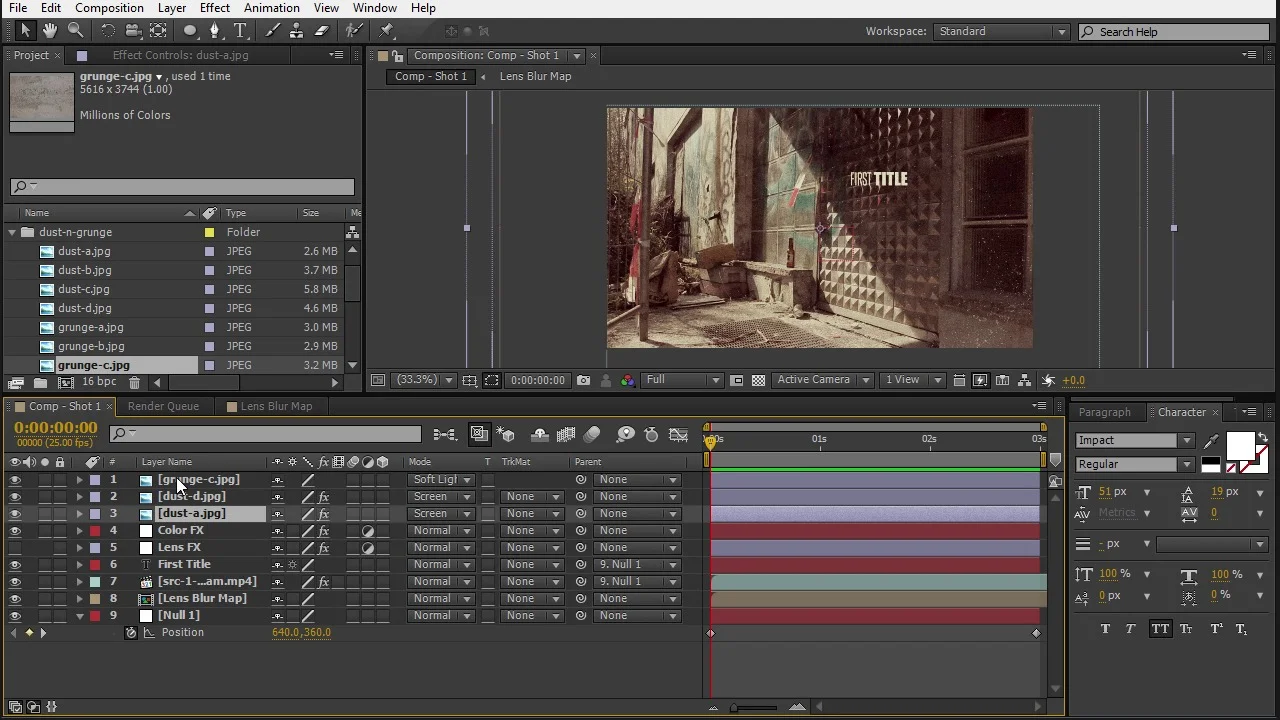The width and height of the screenshot is (1280, 720).
Task: Collapse the Null 1 layer properties
Action: (80, 616)
